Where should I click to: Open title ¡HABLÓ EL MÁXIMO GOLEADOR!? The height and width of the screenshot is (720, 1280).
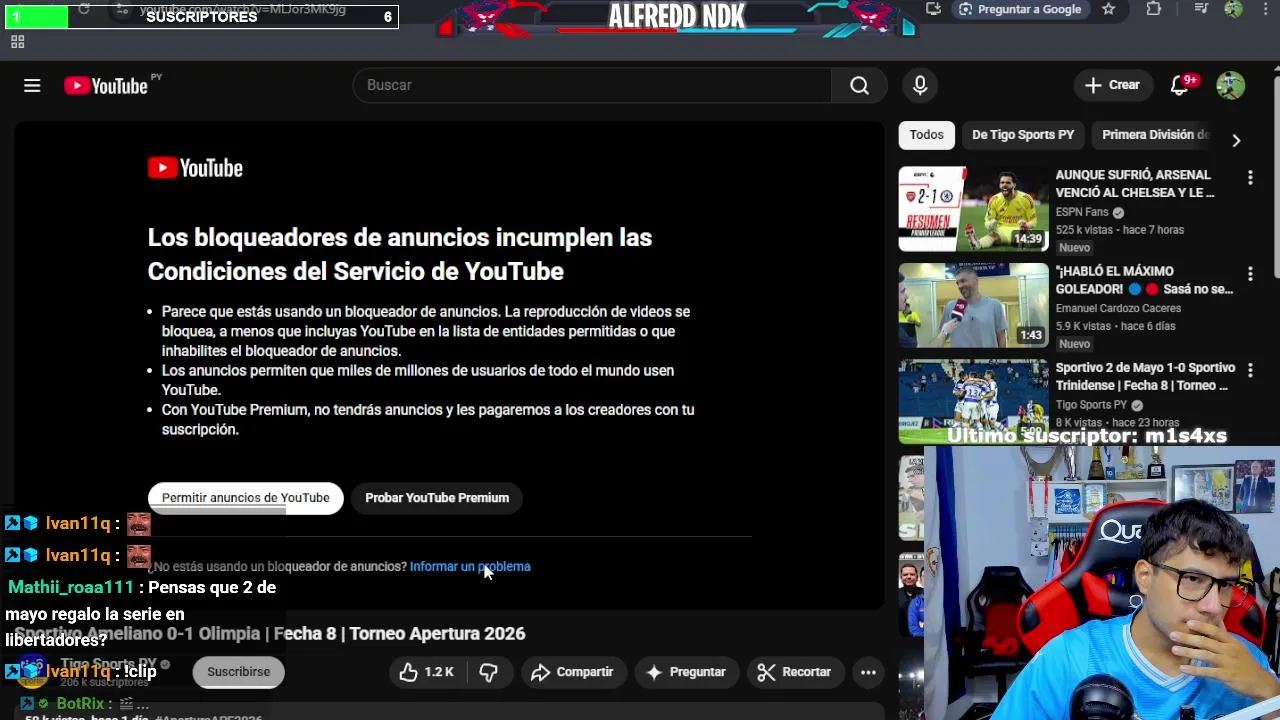click(1144, 280)
